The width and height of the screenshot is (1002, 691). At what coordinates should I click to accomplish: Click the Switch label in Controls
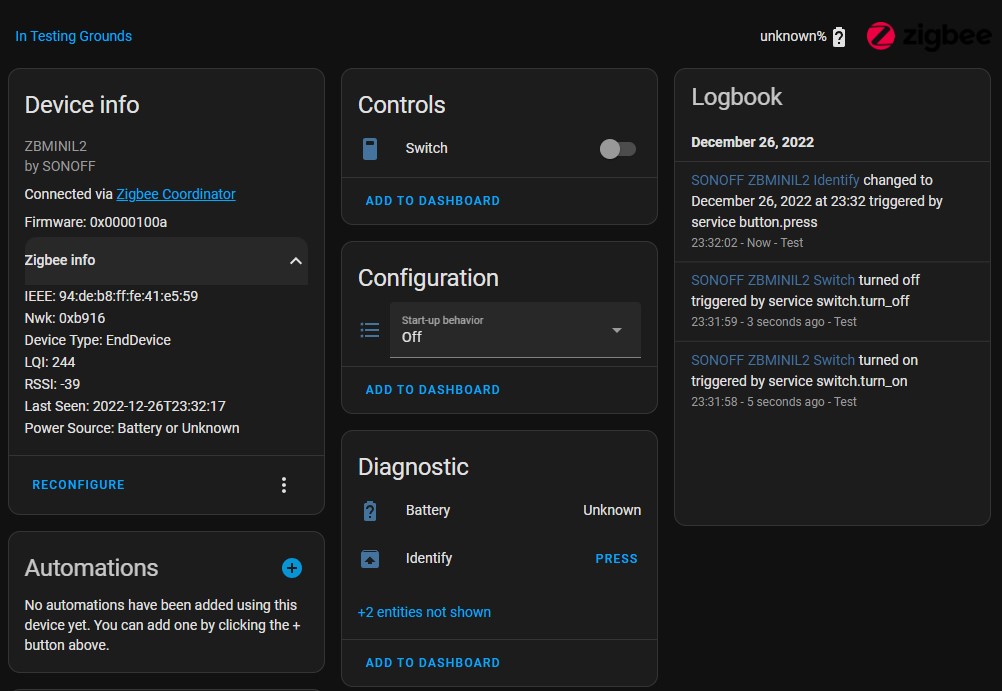coord(426,148)
